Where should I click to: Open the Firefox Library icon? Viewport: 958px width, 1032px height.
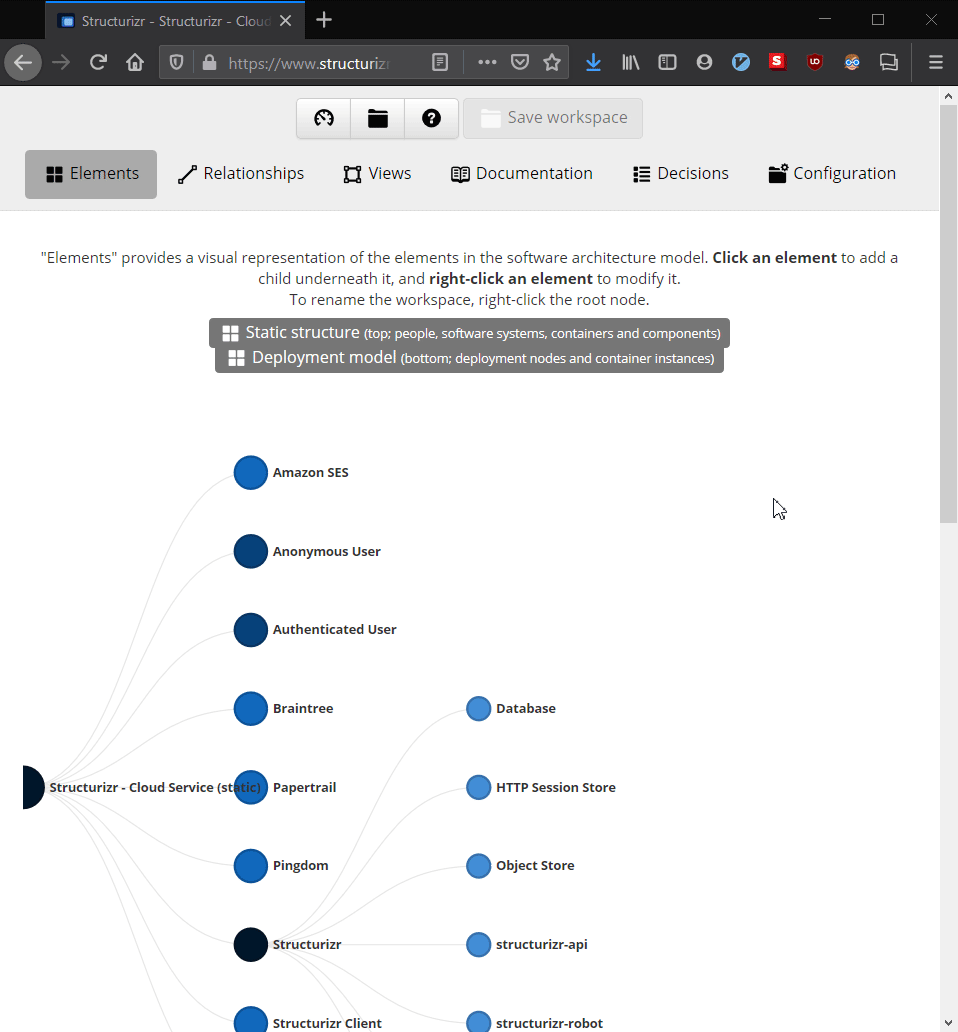point(630,62)
